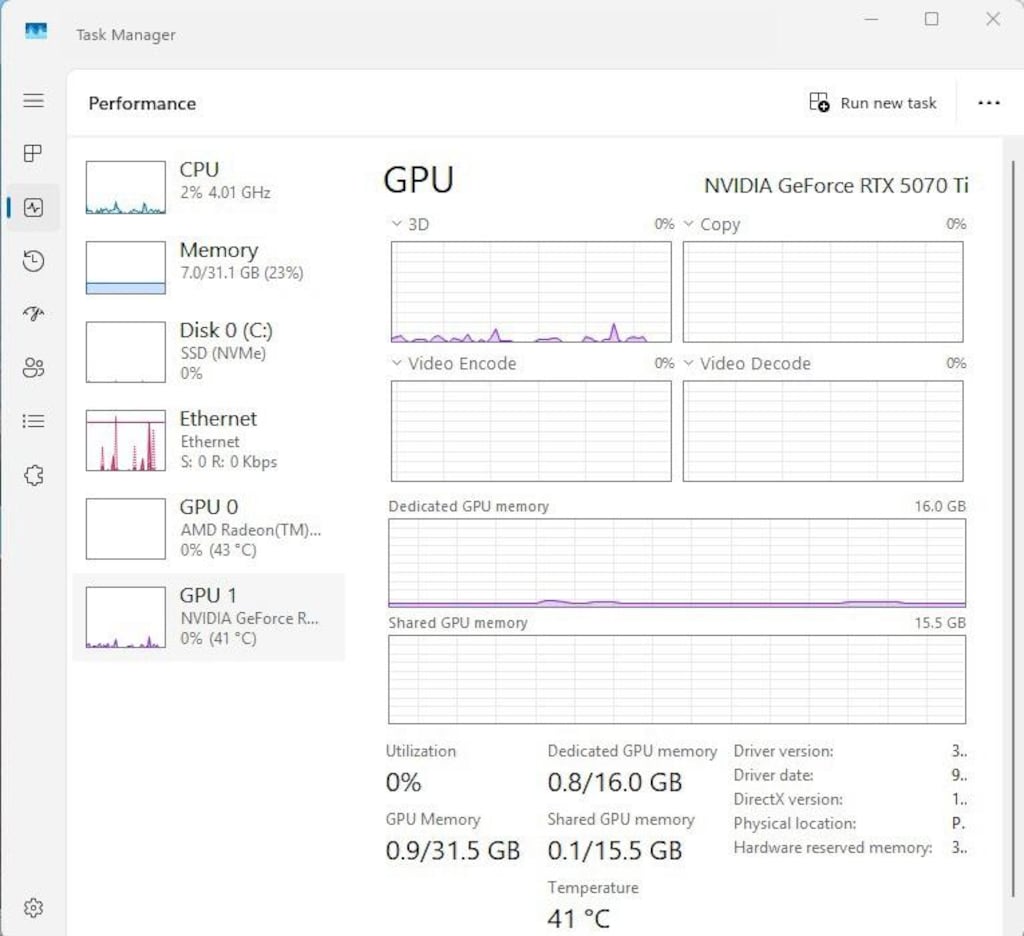Select the CPU performance entry
This screenshot has height=936, width=1024.
pos(209,187)
